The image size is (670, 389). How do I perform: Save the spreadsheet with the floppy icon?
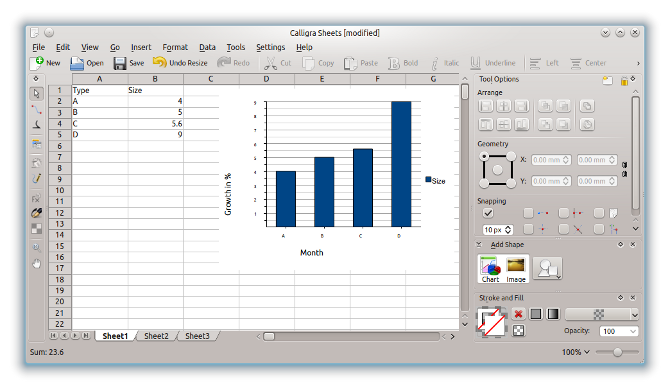[x=120, y=63]
